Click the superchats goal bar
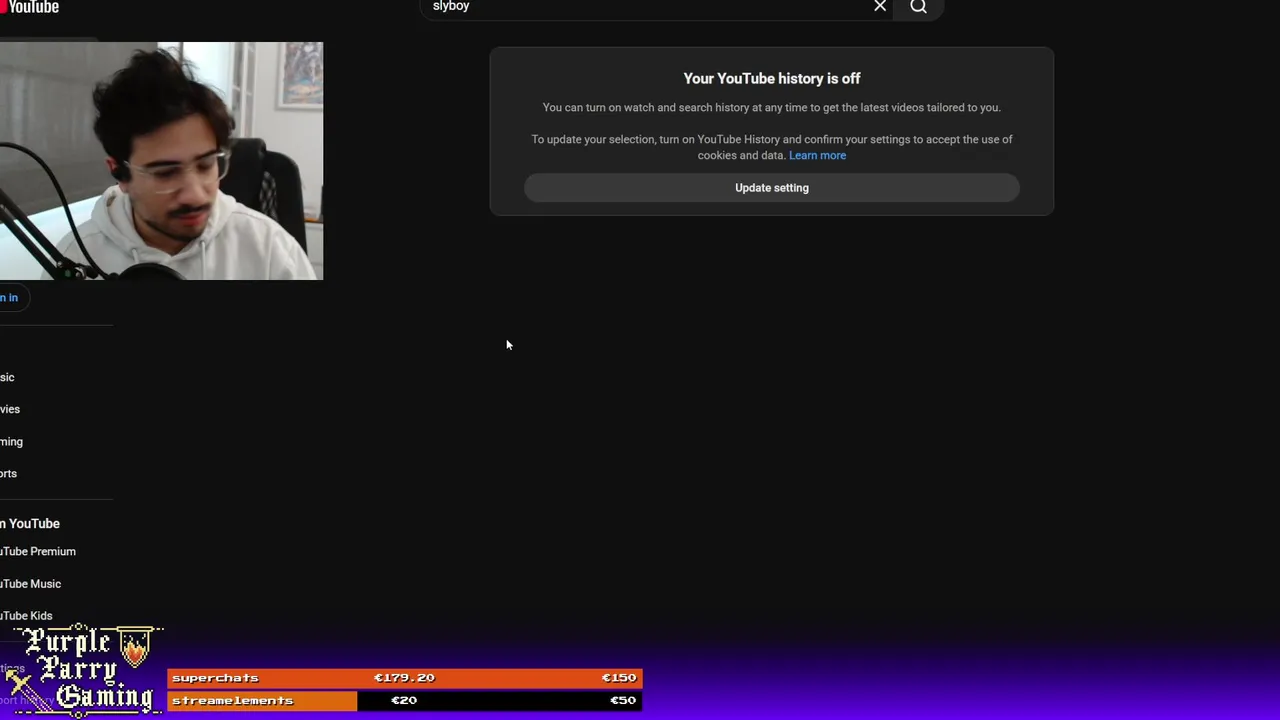The image size is (1280, 720). [x=404, y=678]
